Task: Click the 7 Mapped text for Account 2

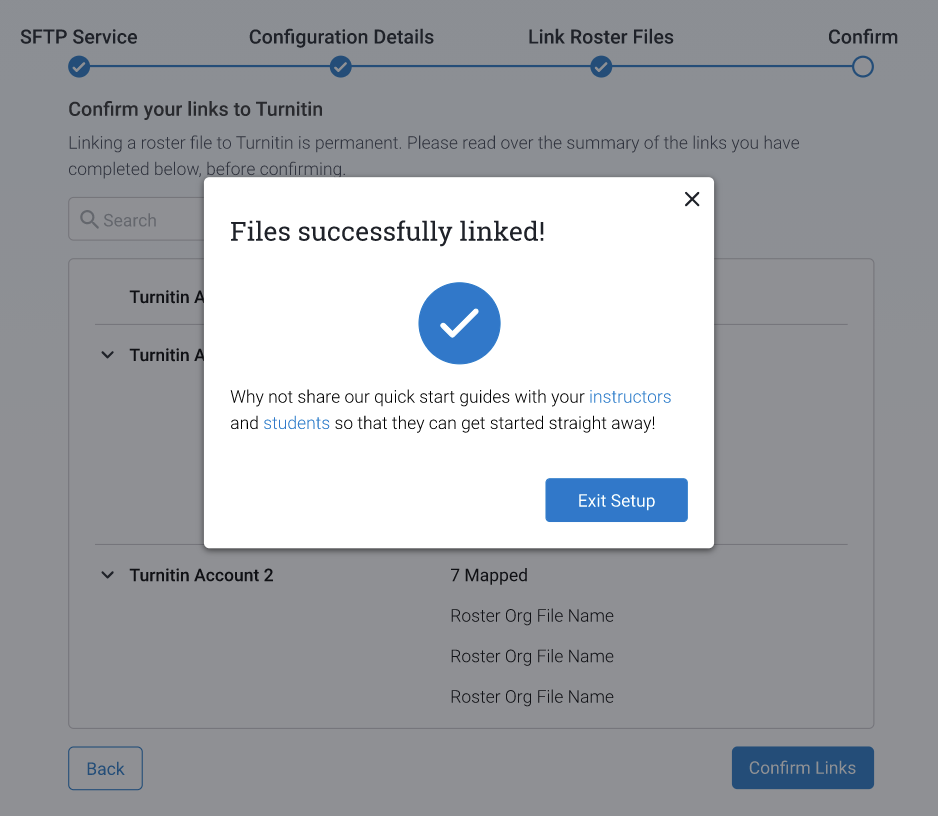Action: [x=489, y=575]
